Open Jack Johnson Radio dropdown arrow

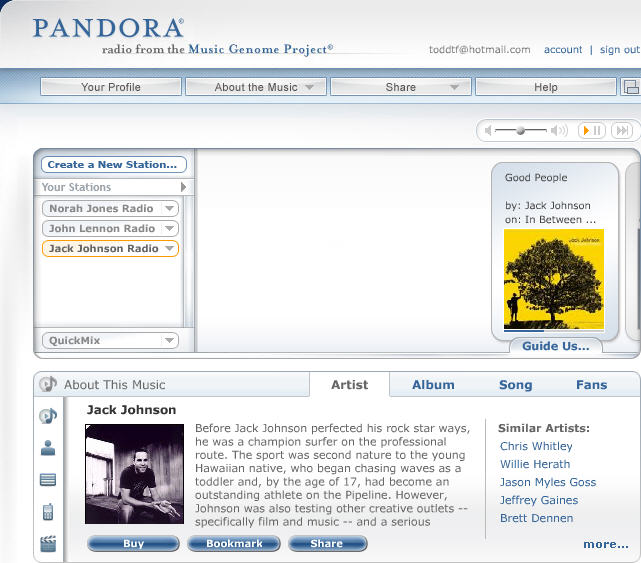(170, 249)
